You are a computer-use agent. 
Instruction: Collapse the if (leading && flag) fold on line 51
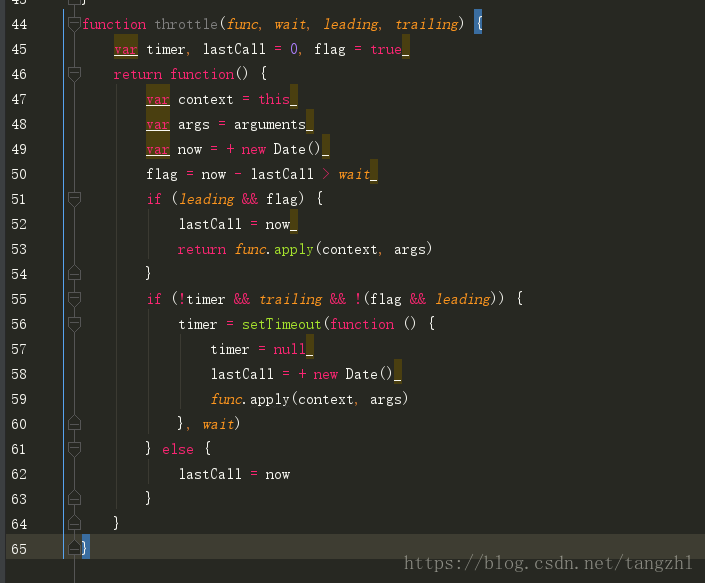74,199
